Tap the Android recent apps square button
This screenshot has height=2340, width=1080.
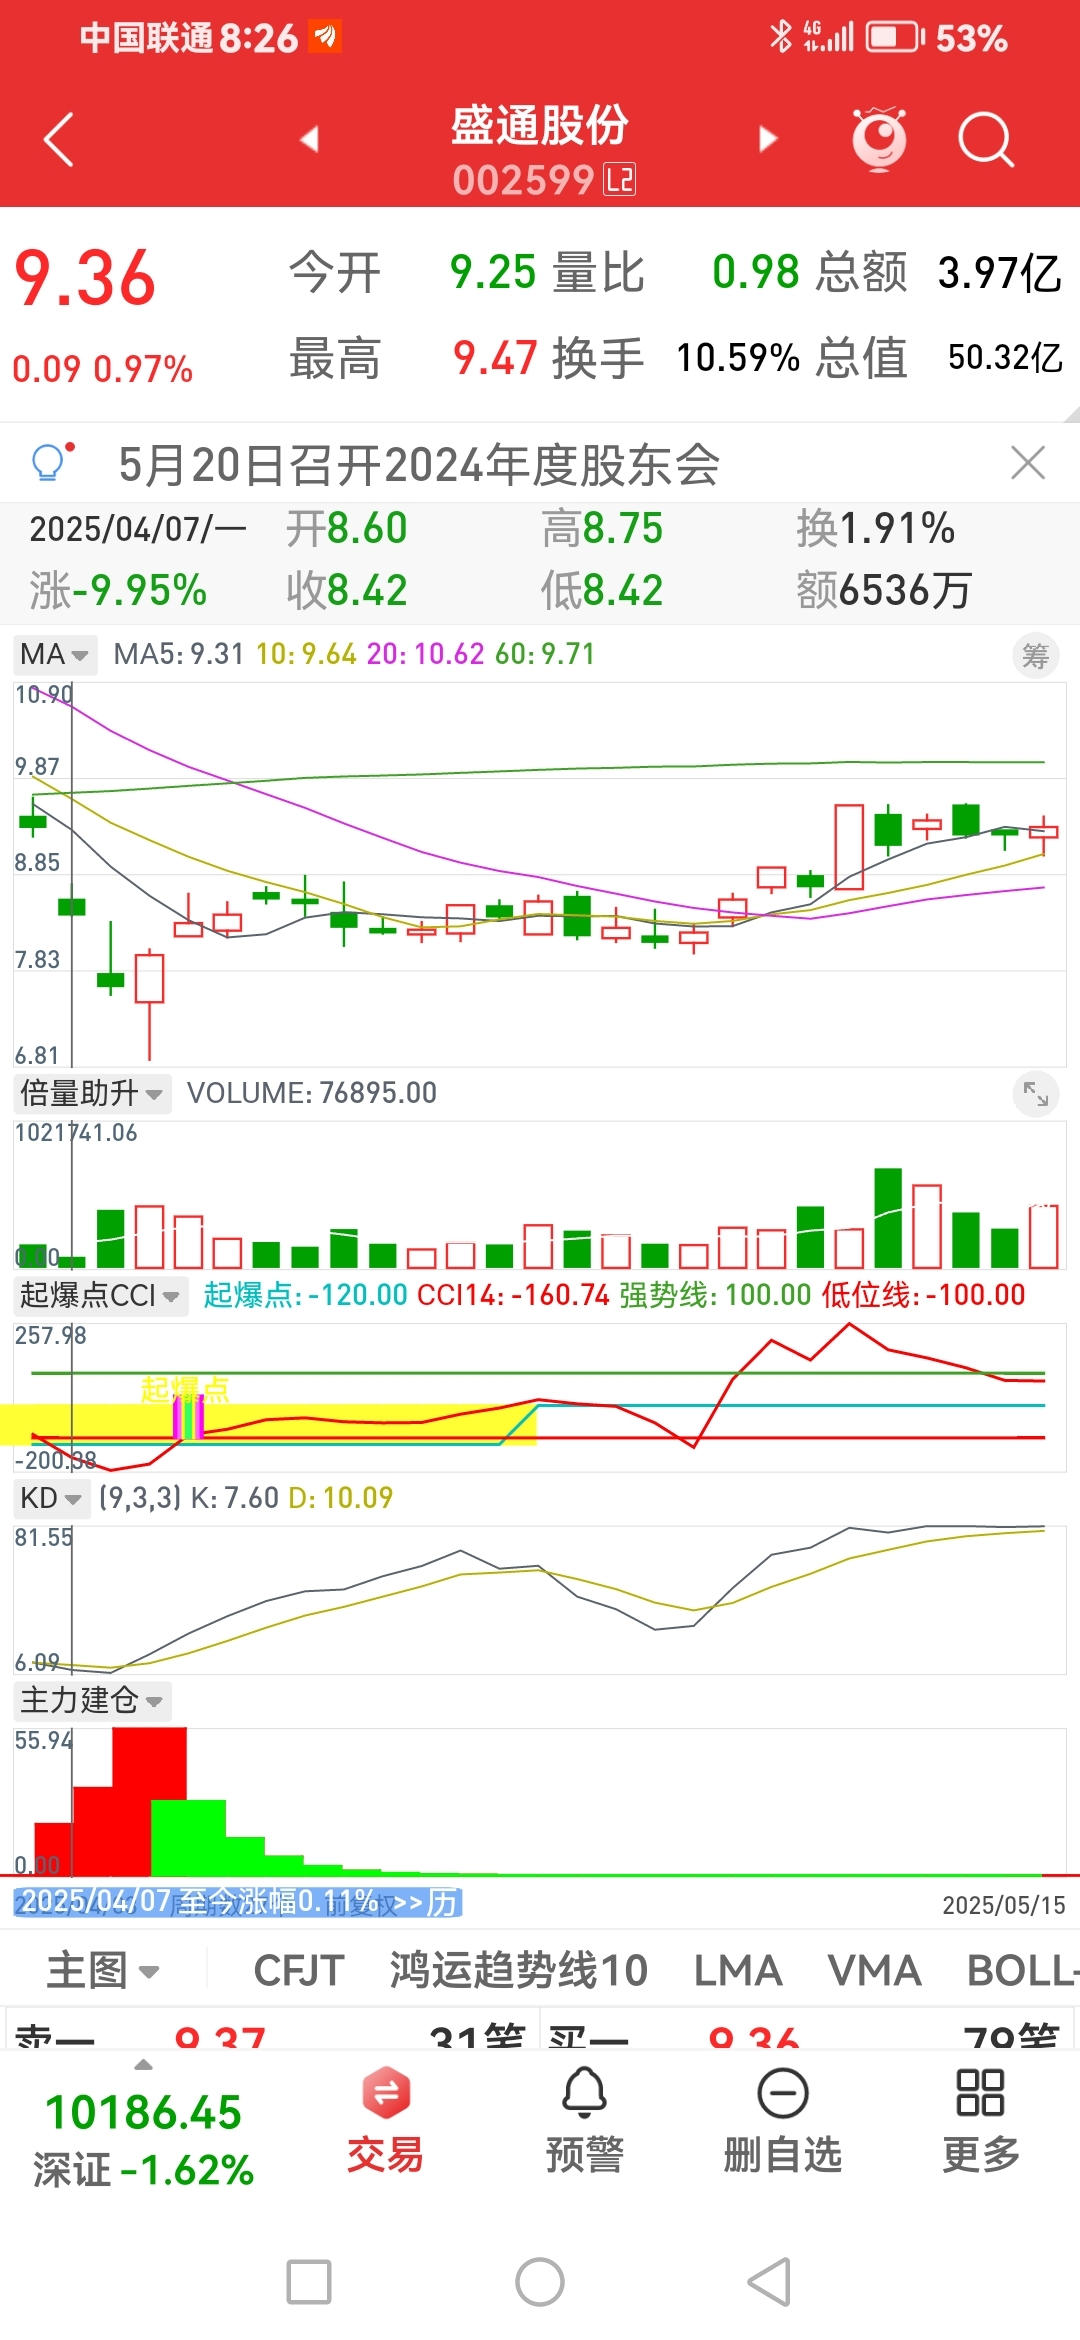309,2282
